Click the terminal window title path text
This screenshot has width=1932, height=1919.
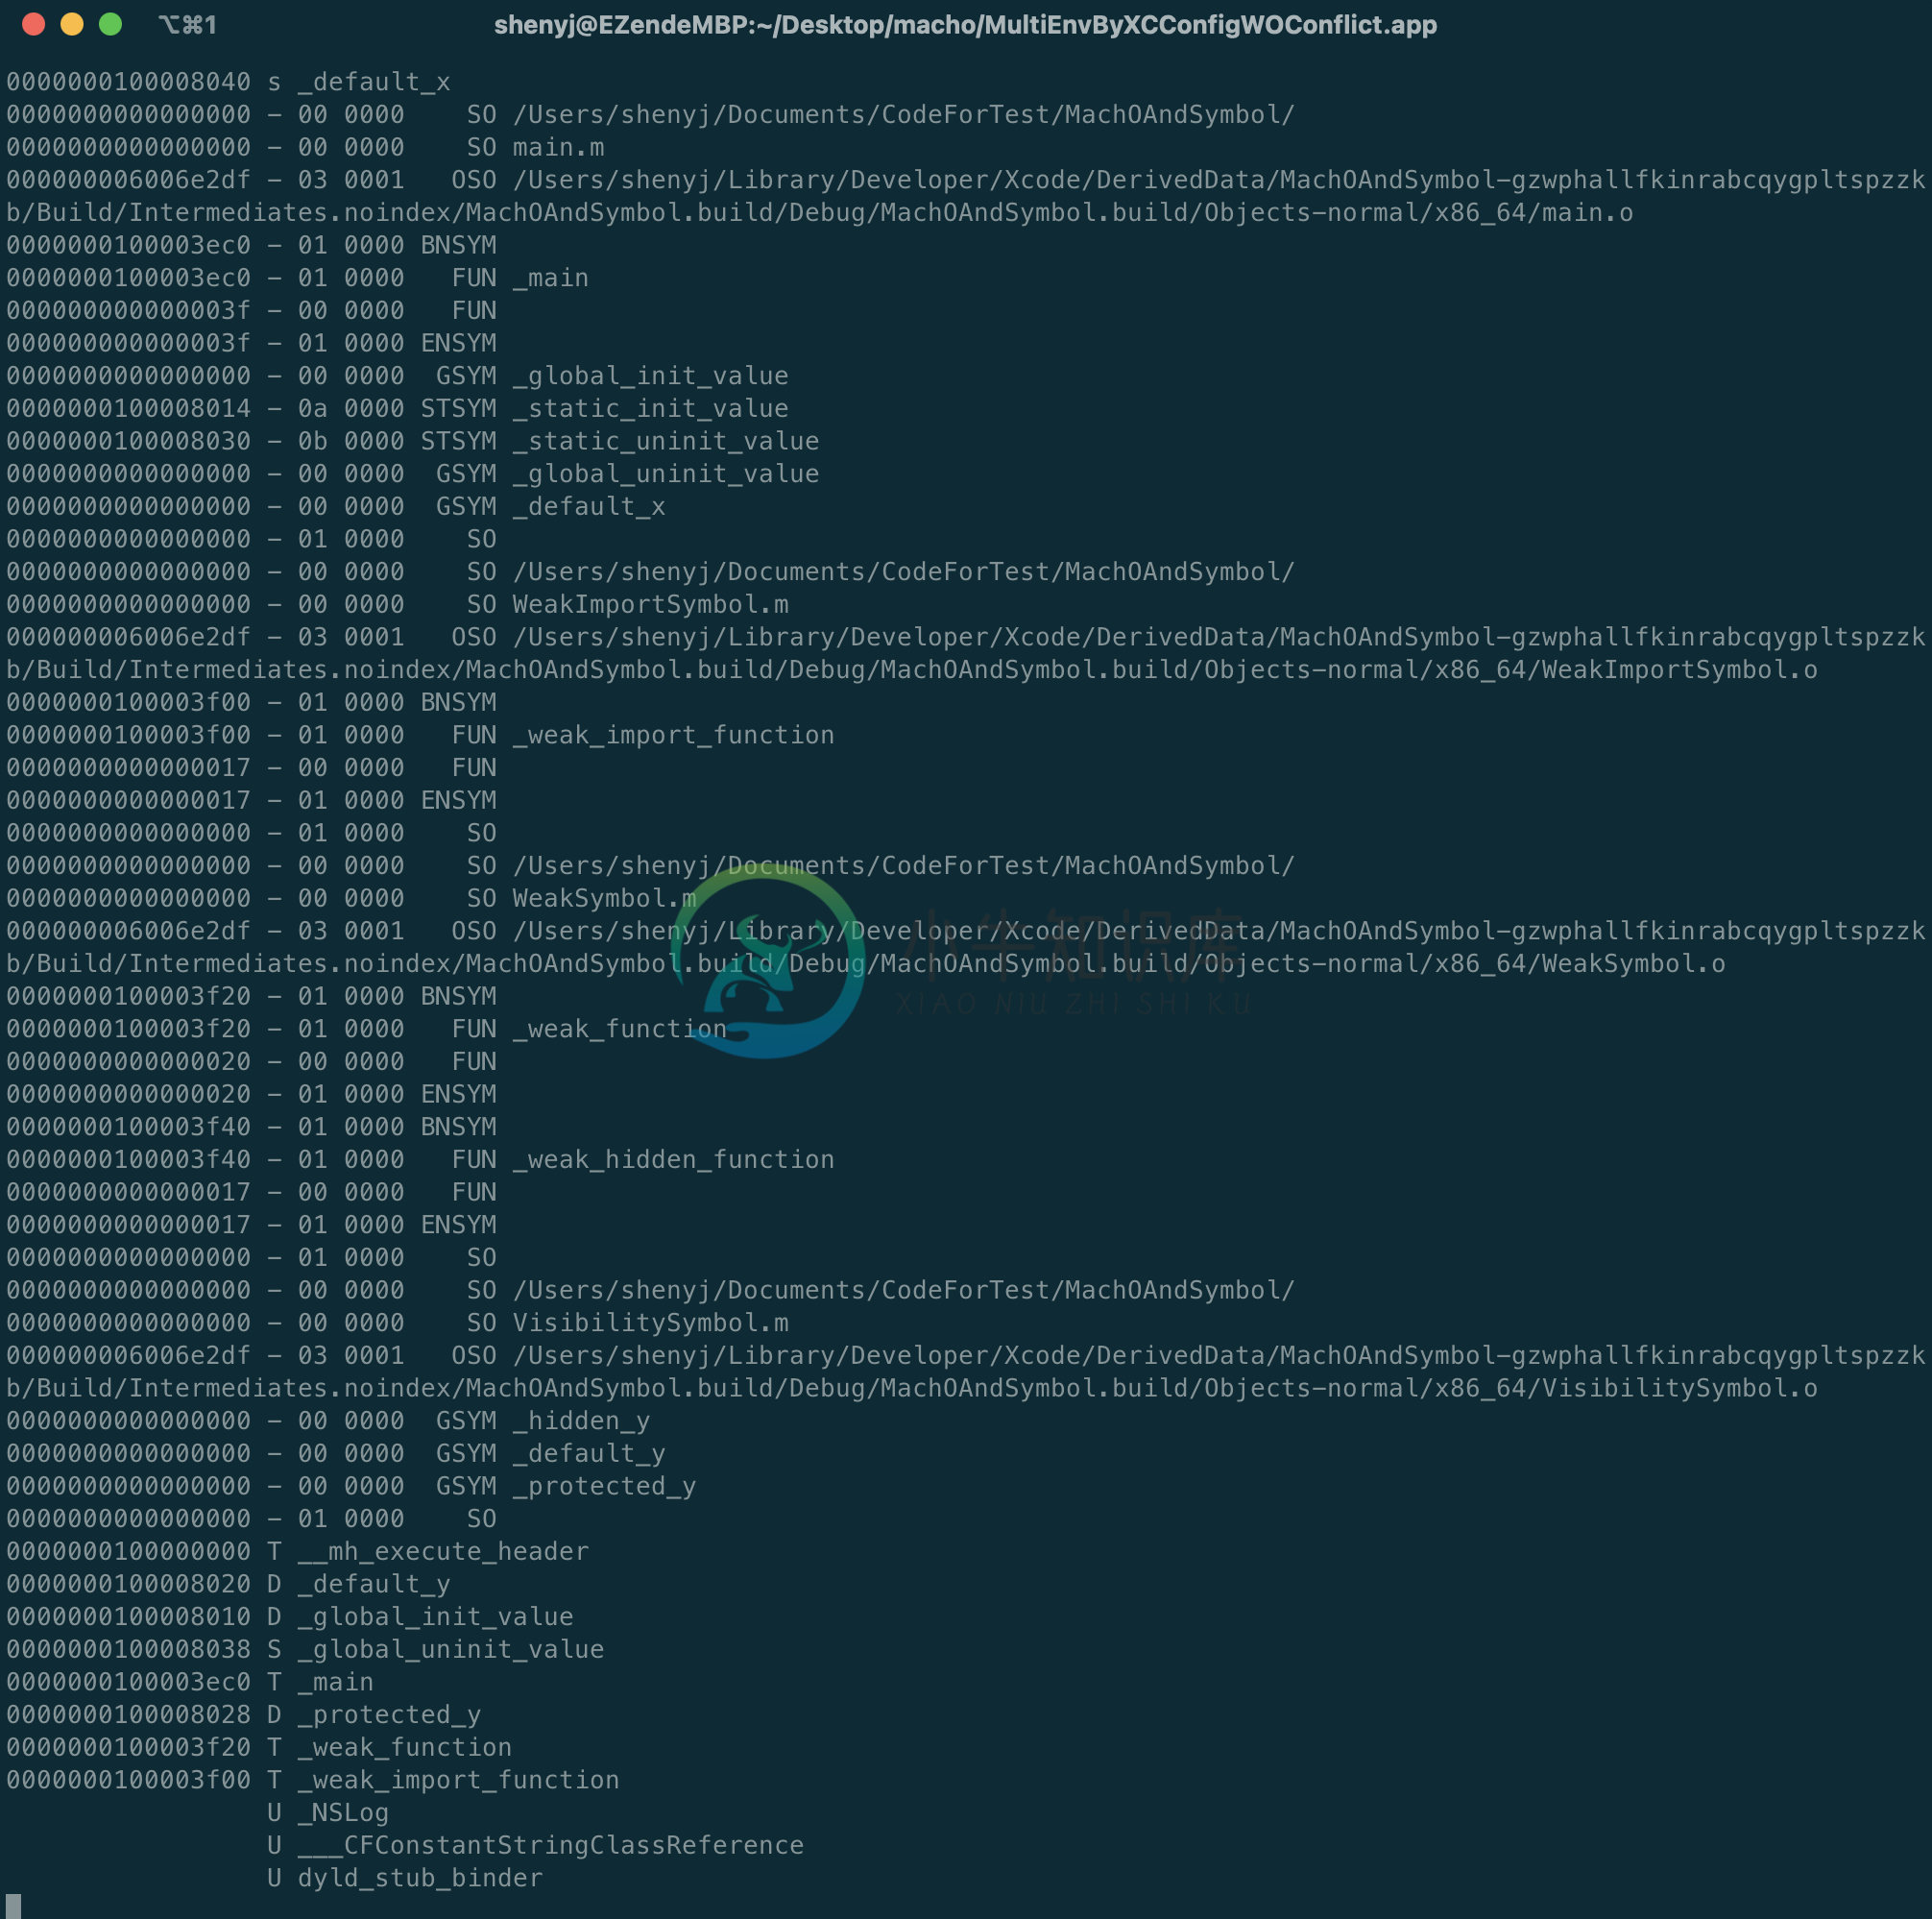click(x=965, y=24)
